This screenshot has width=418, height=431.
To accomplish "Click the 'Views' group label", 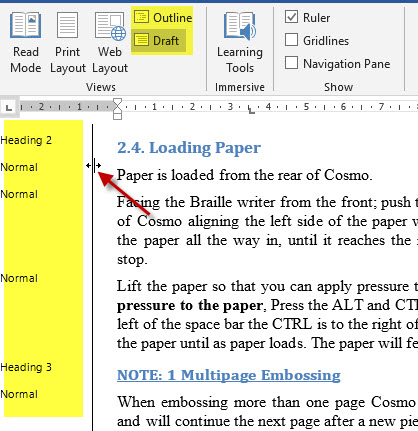I will pyautogui.click(x=101, y=87).
